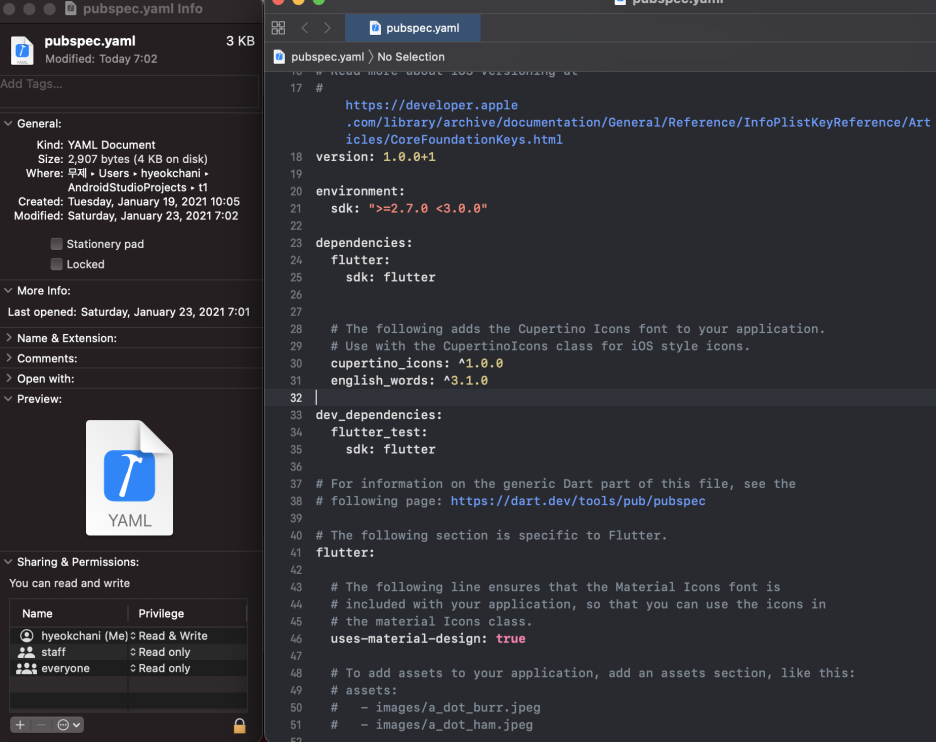Collapse the General section
Image resolution: width=936 pixels, height=742 pixels.
pyautogui.click(x=8, y=124)
